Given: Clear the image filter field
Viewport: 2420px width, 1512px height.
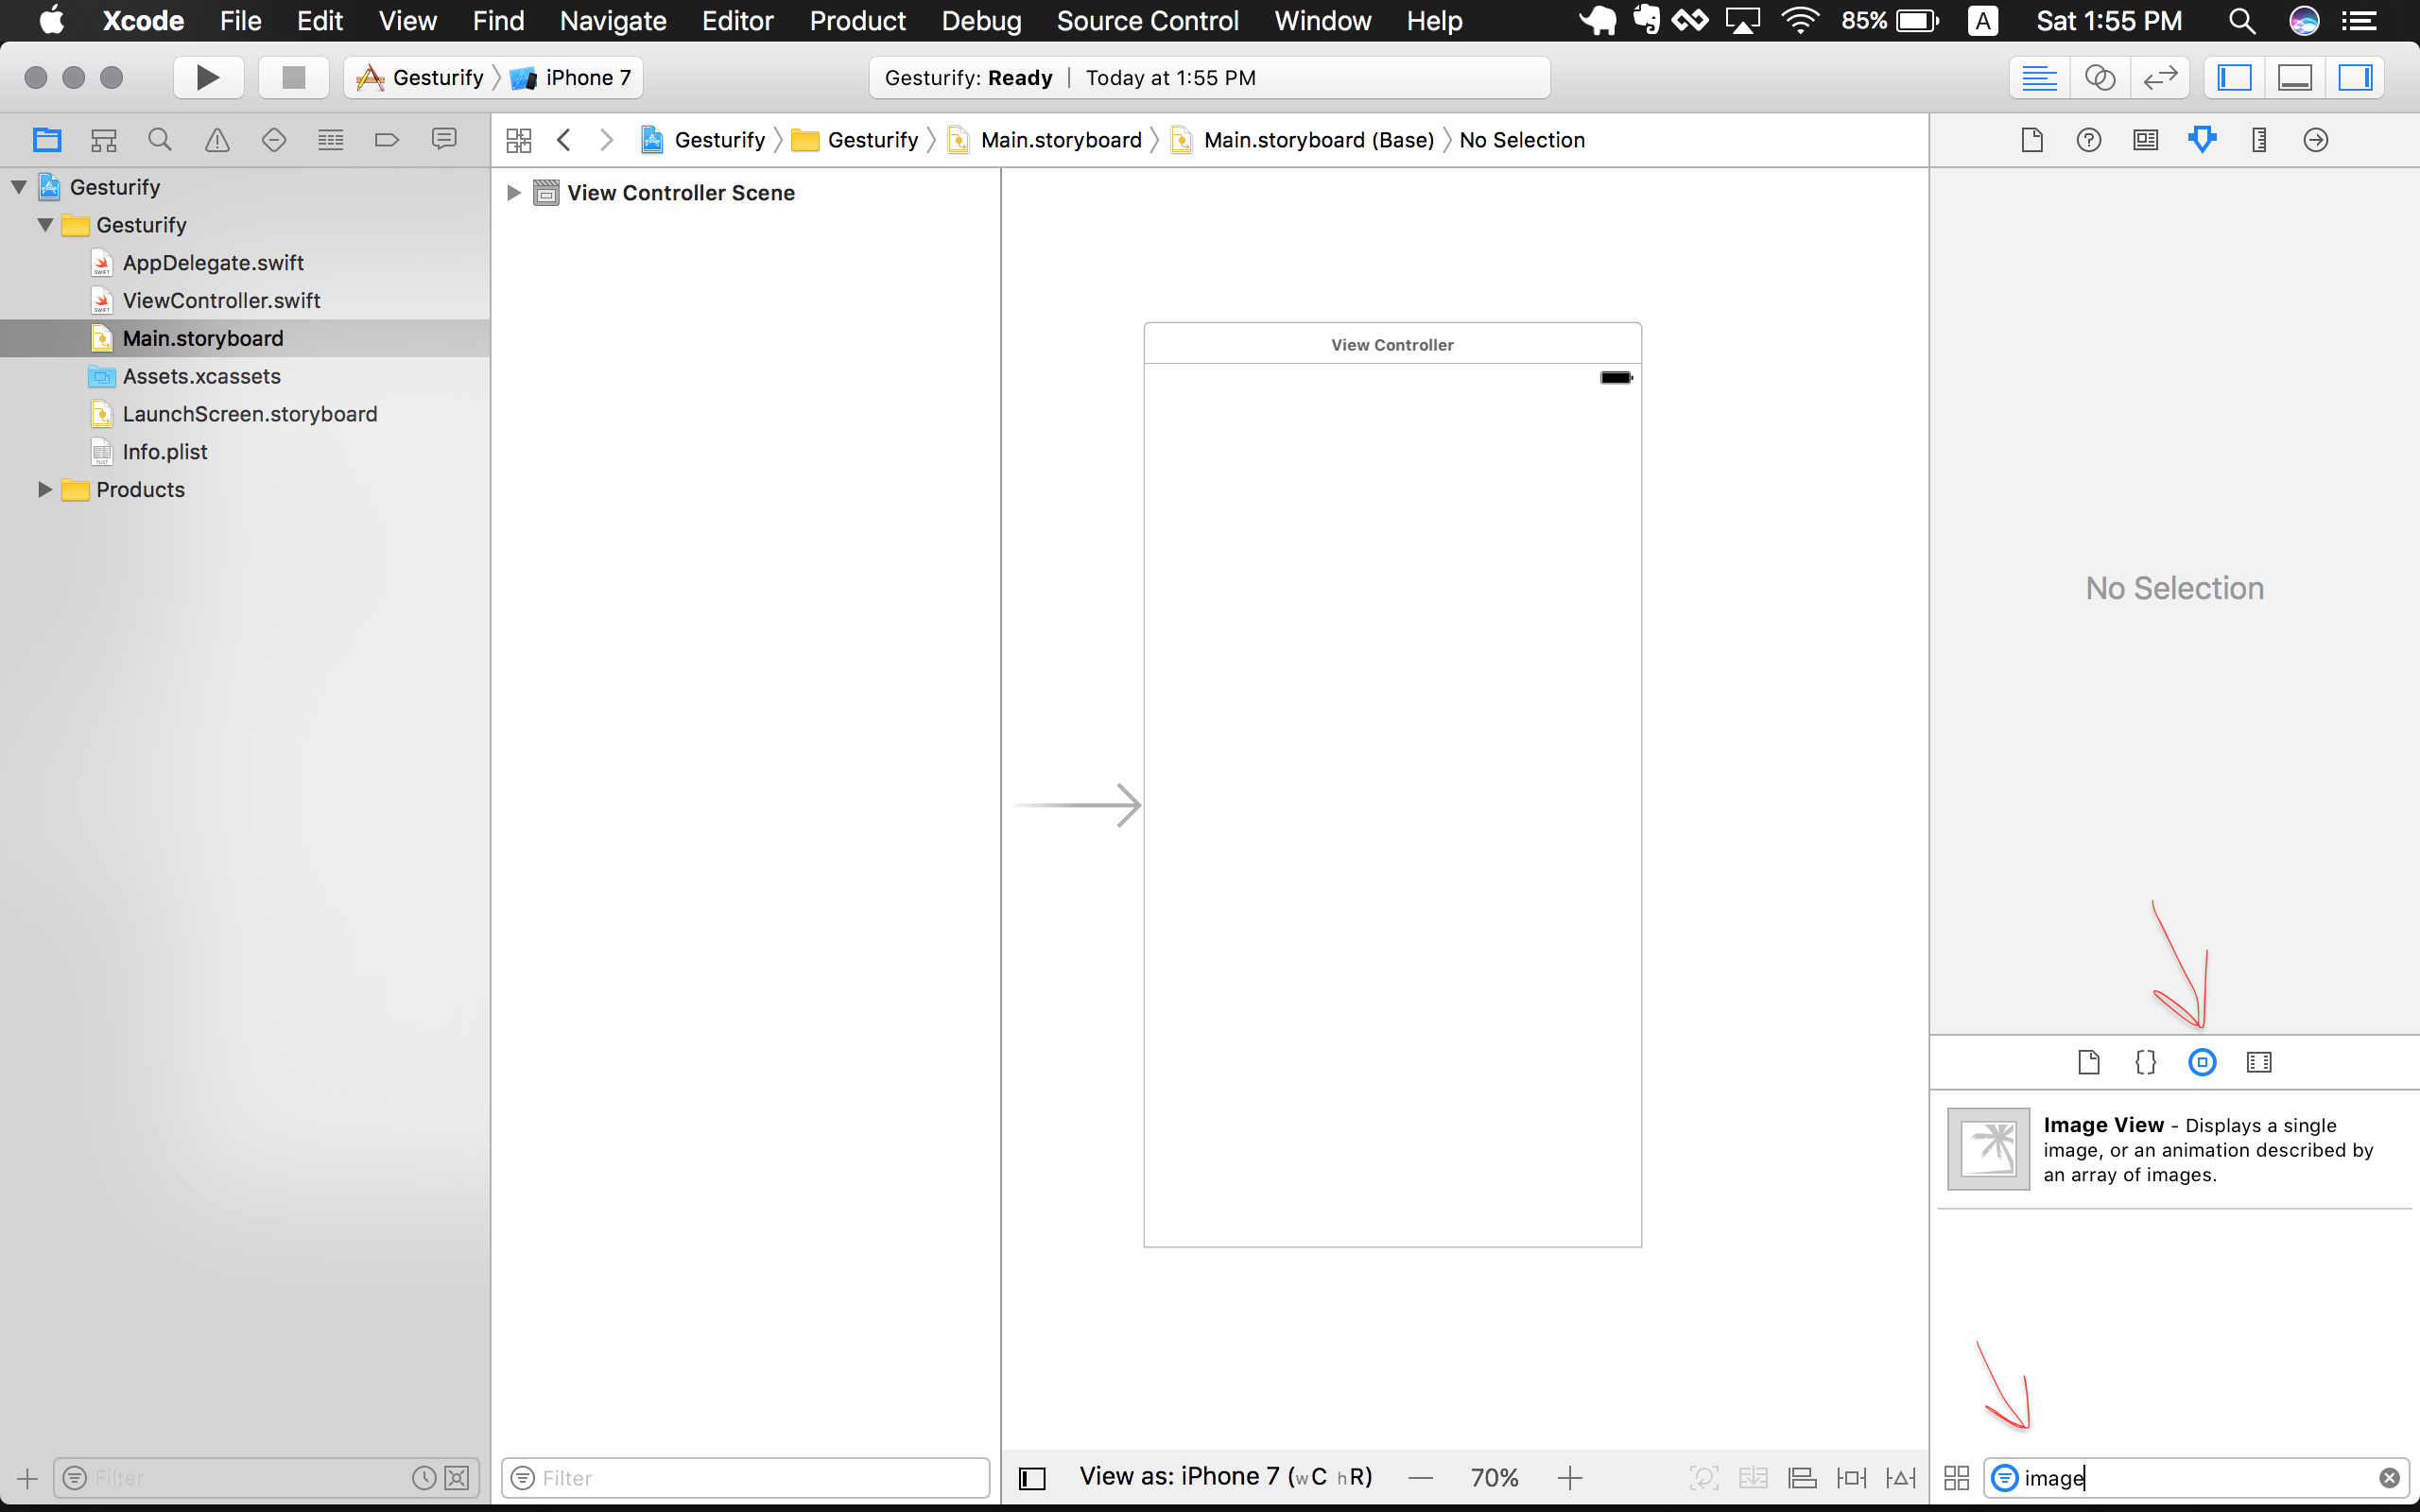Looking at the screenshot, I should [x=2388, y=1477].
